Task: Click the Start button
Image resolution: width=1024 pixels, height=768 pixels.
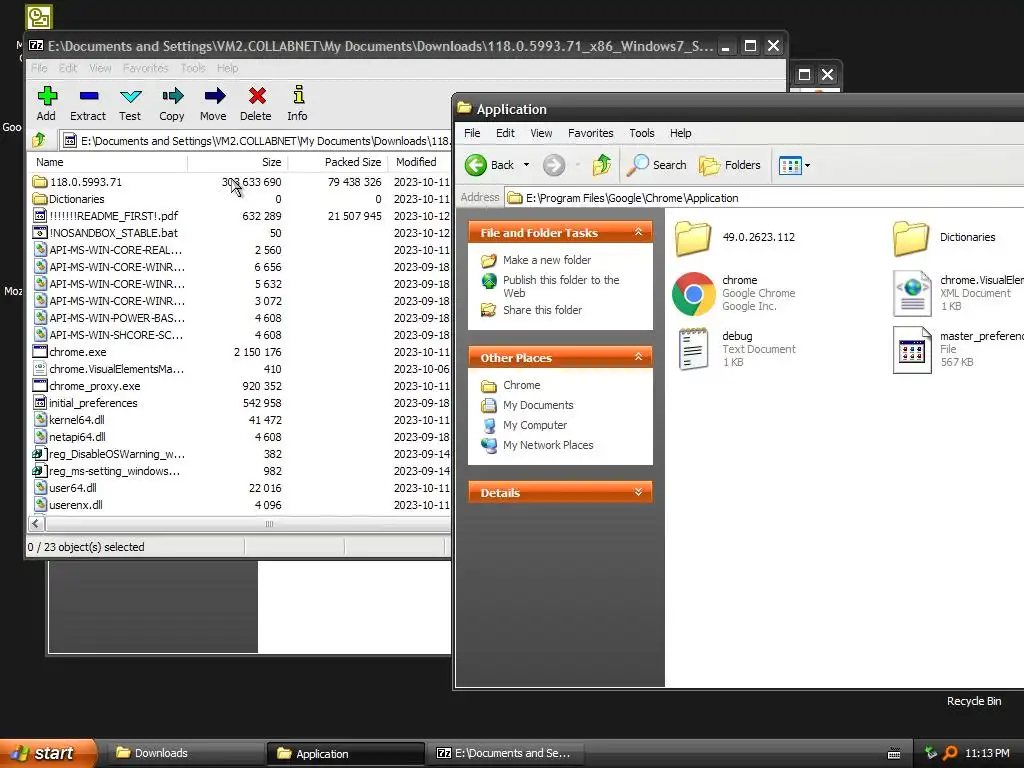Action: pyautogui.click(x=48, y=753)
